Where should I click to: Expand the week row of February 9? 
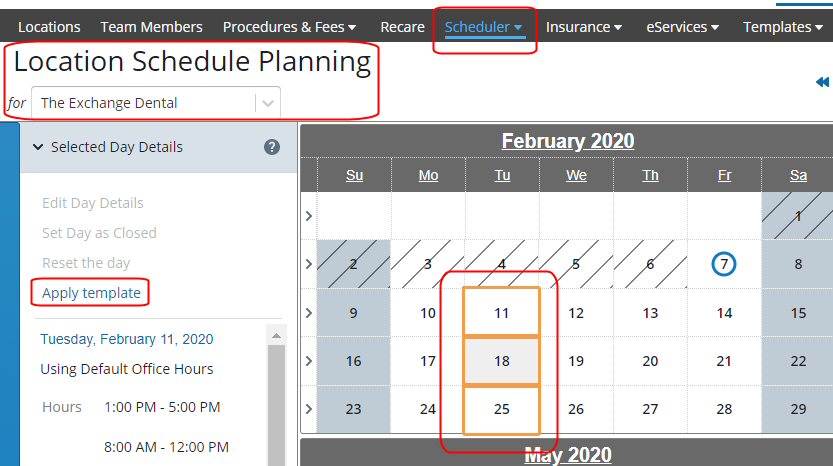click(x=309, y=313)
